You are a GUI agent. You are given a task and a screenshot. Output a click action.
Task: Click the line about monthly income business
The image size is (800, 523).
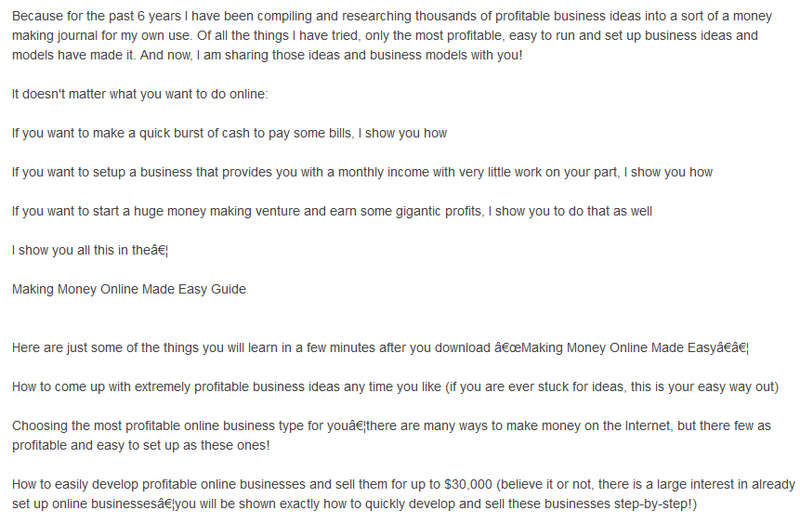[x=362, y=172]
